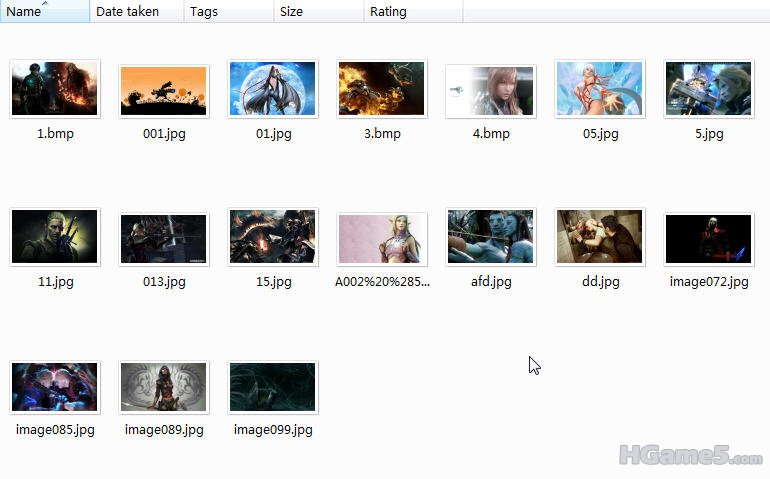Click the file name label 5.jpg

click(709, 134)
